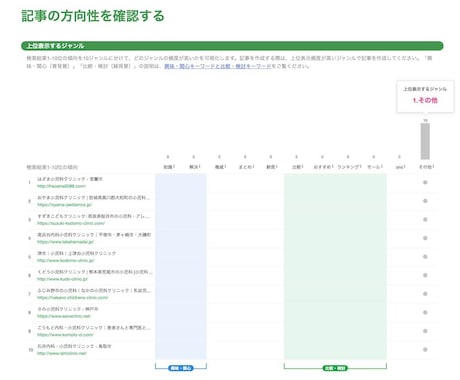The height and width of the screenshot is (380, 460).
Task: Visit URL under 高浜台内科小児科クリニック
Action: (65, 242)
